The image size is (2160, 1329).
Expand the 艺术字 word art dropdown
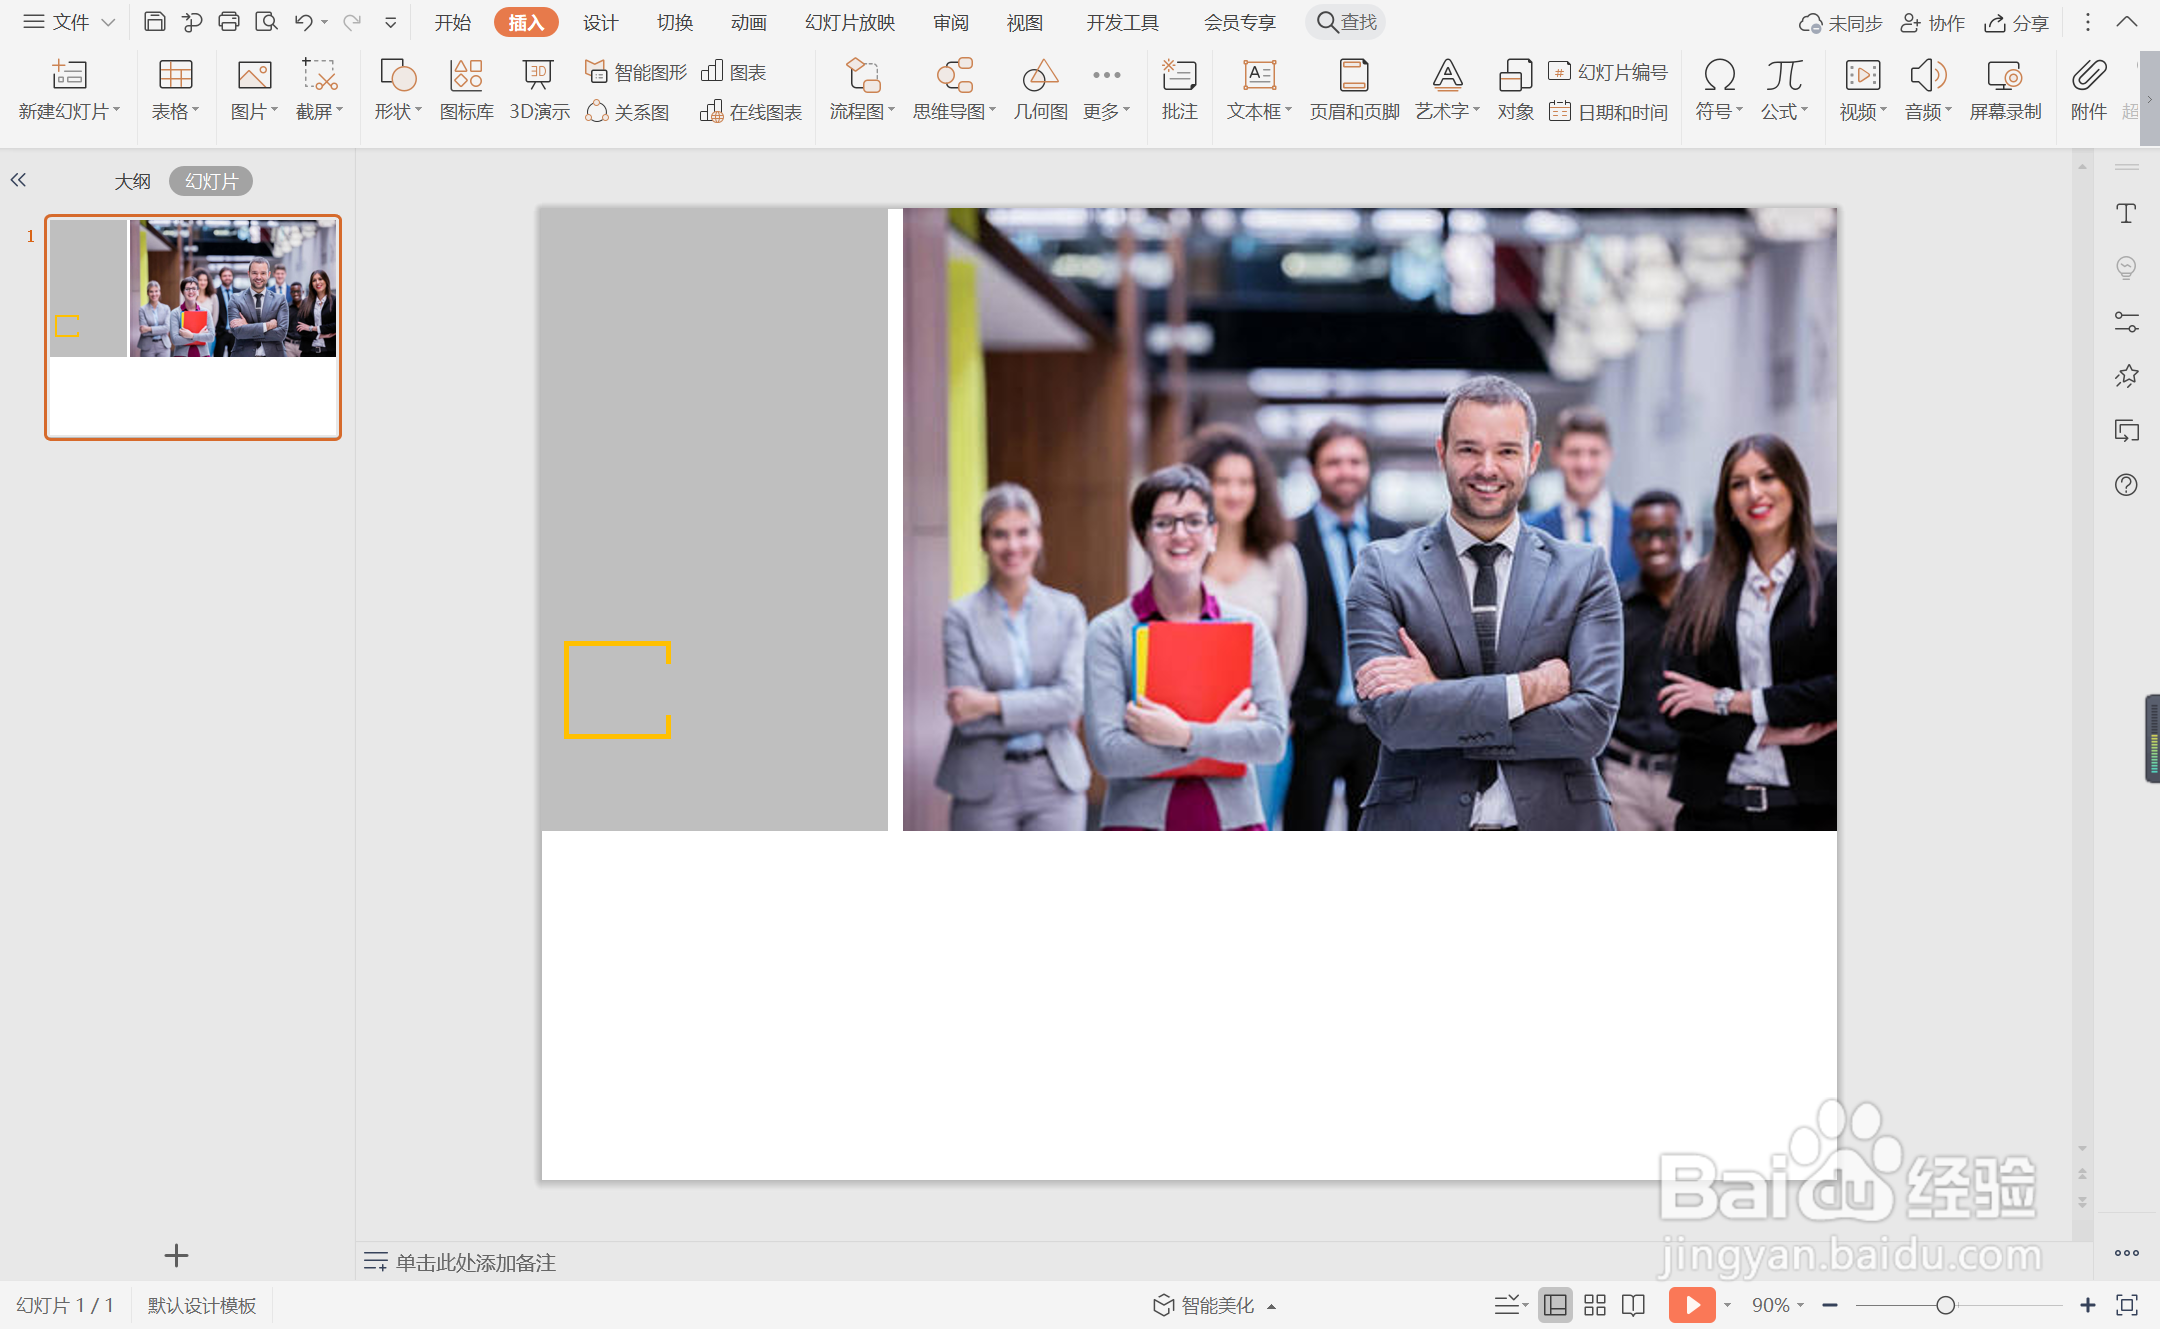pos(1447,111)
